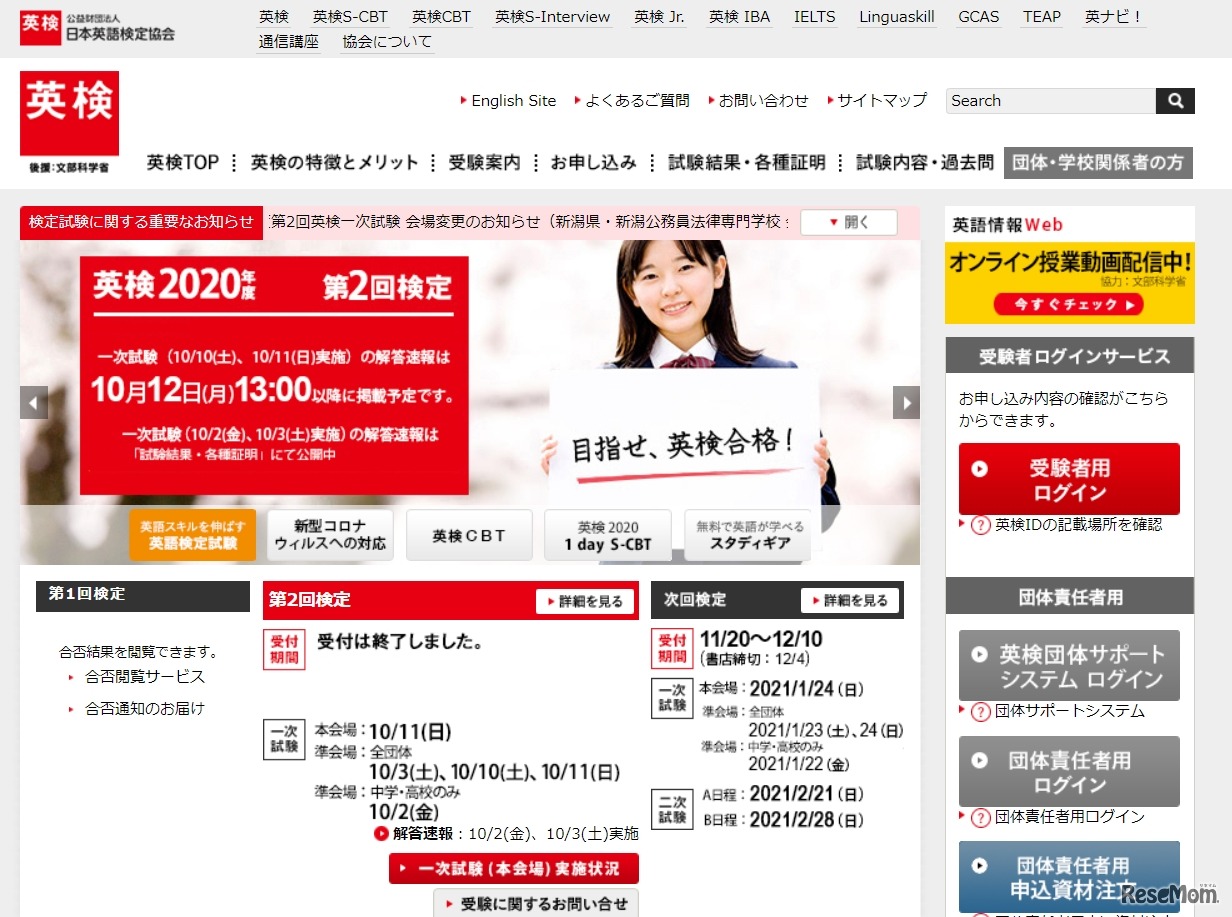
Task: Open 英検CBT top link
Action: (x=441, y=17)
